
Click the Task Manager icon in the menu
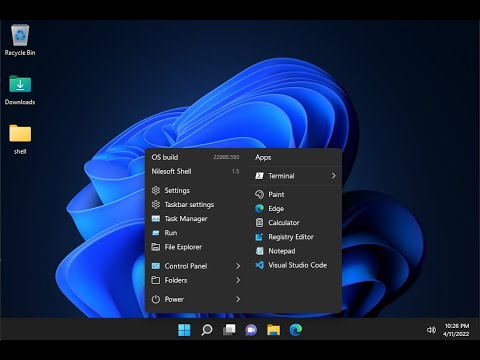coord(156,219)
